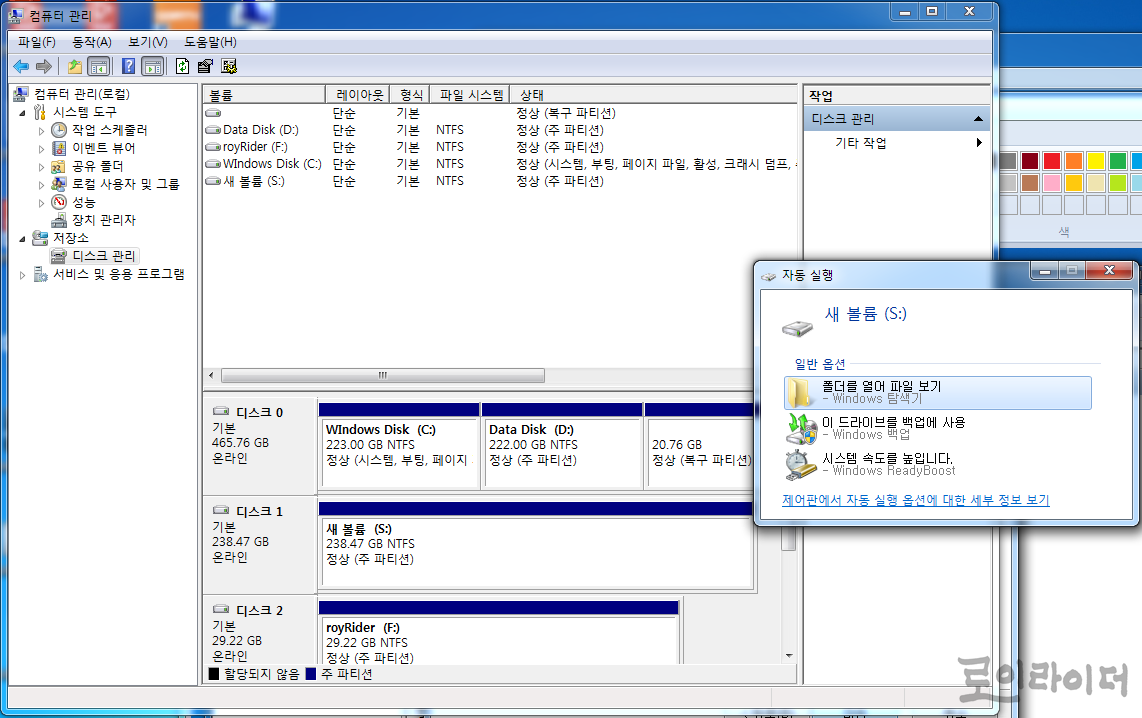Collapse the 시스템 도구 tree node
The height and width of the screenshot is (718, 1142).
22,113
